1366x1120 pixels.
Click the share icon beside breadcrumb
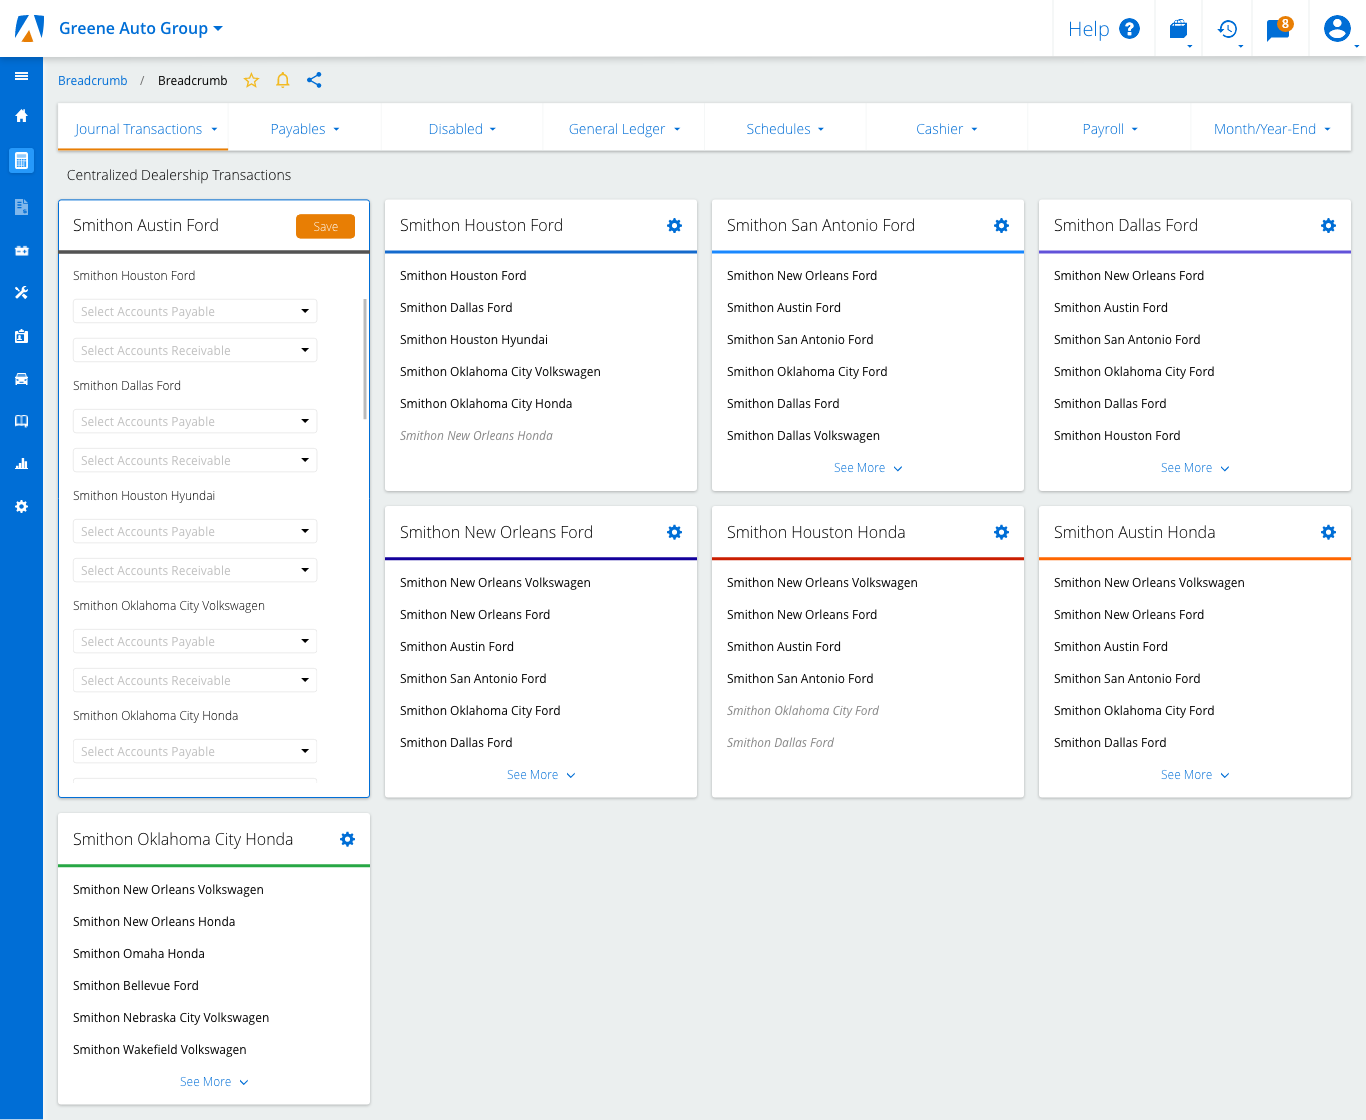coord(314,81)
